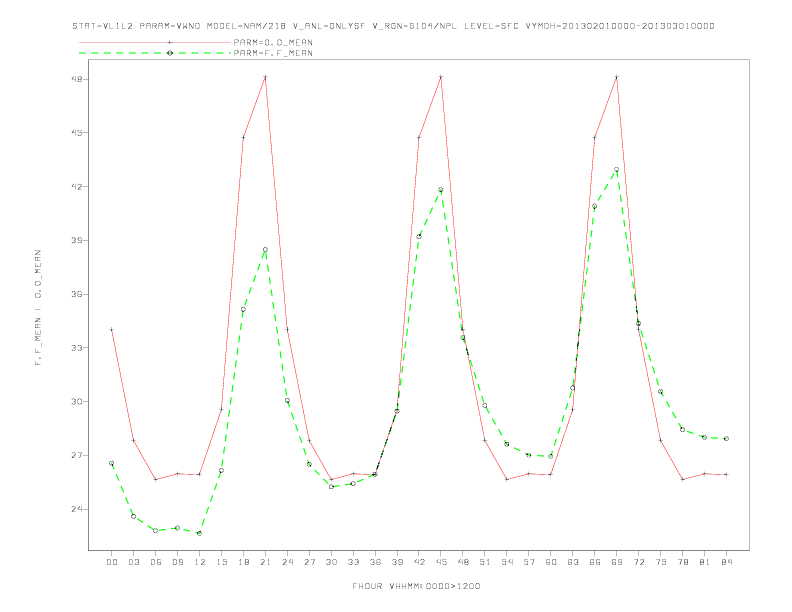Click y-axis tick label 45

point(77,133)
